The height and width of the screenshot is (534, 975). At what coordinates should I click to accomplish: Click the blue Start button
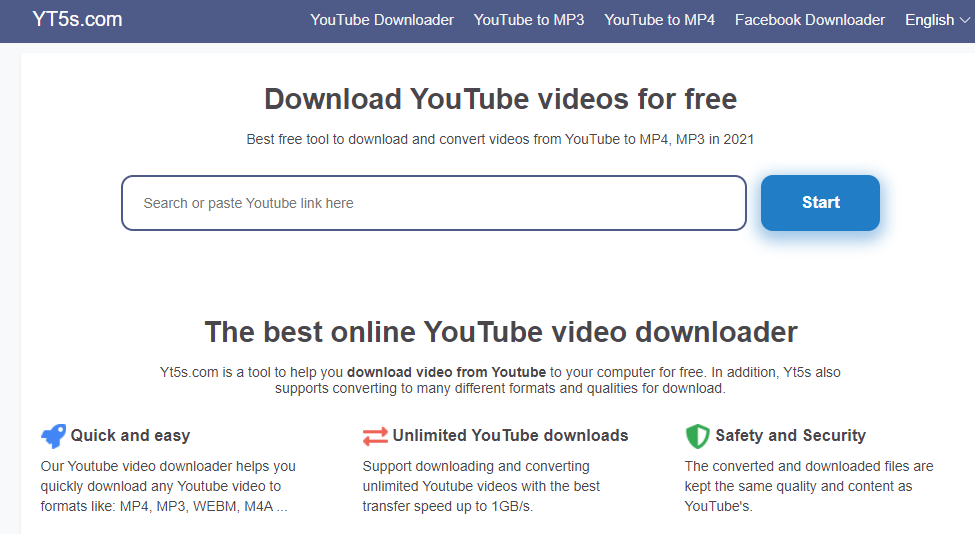coord(820,203)
